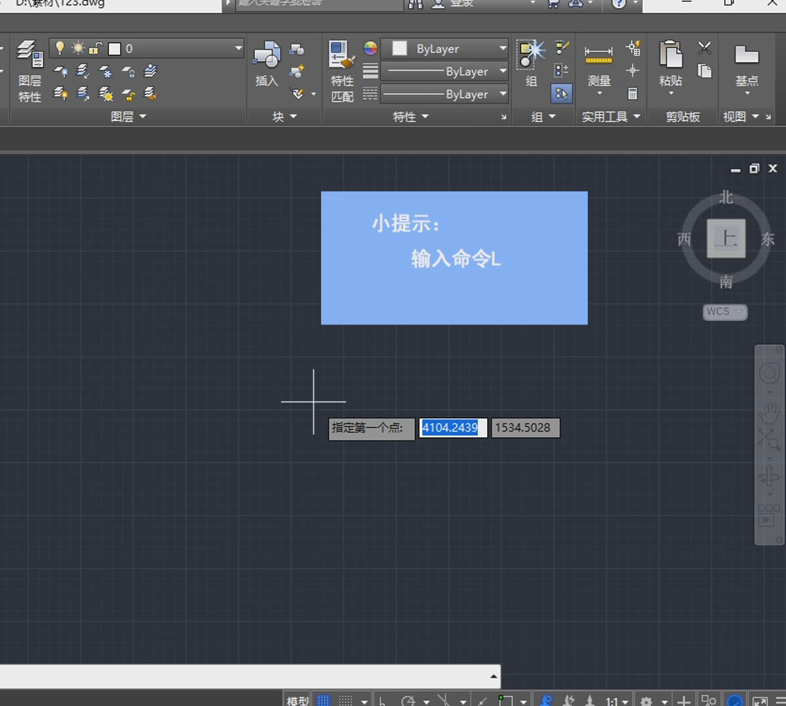Screen dimensions: 786x706
Task: Click the 东 east direction on ViewCube
Action: click(x=767, y=239)
